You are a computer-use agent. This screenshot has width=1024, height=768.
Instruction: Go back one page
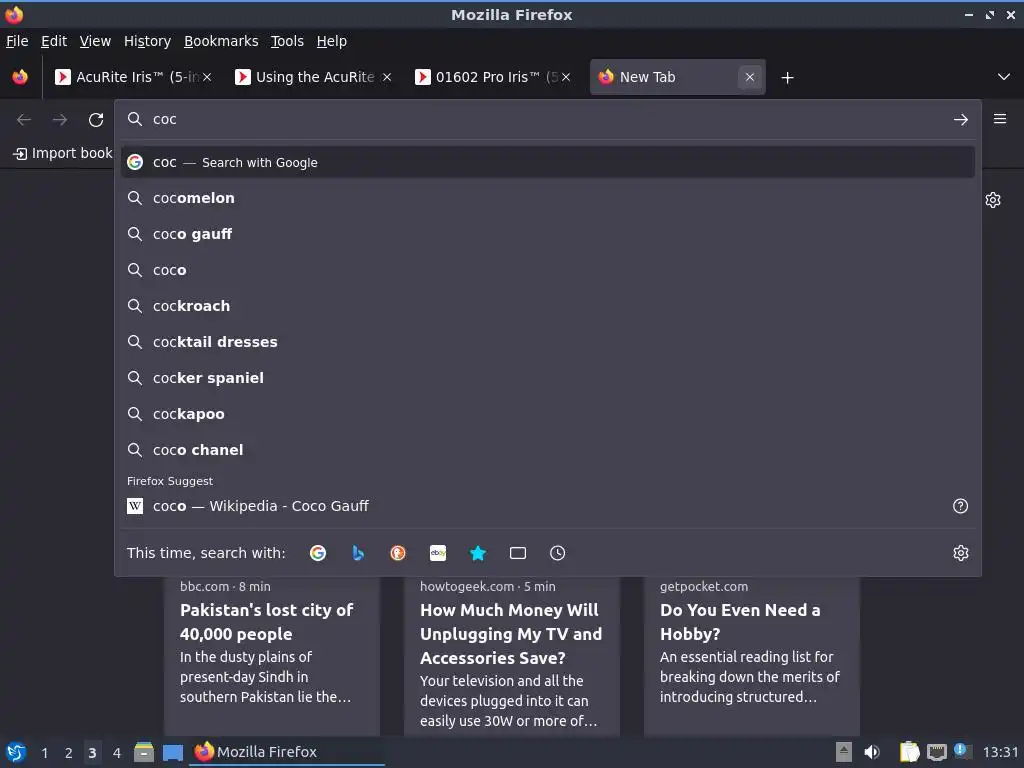click(x=24, y=120)
